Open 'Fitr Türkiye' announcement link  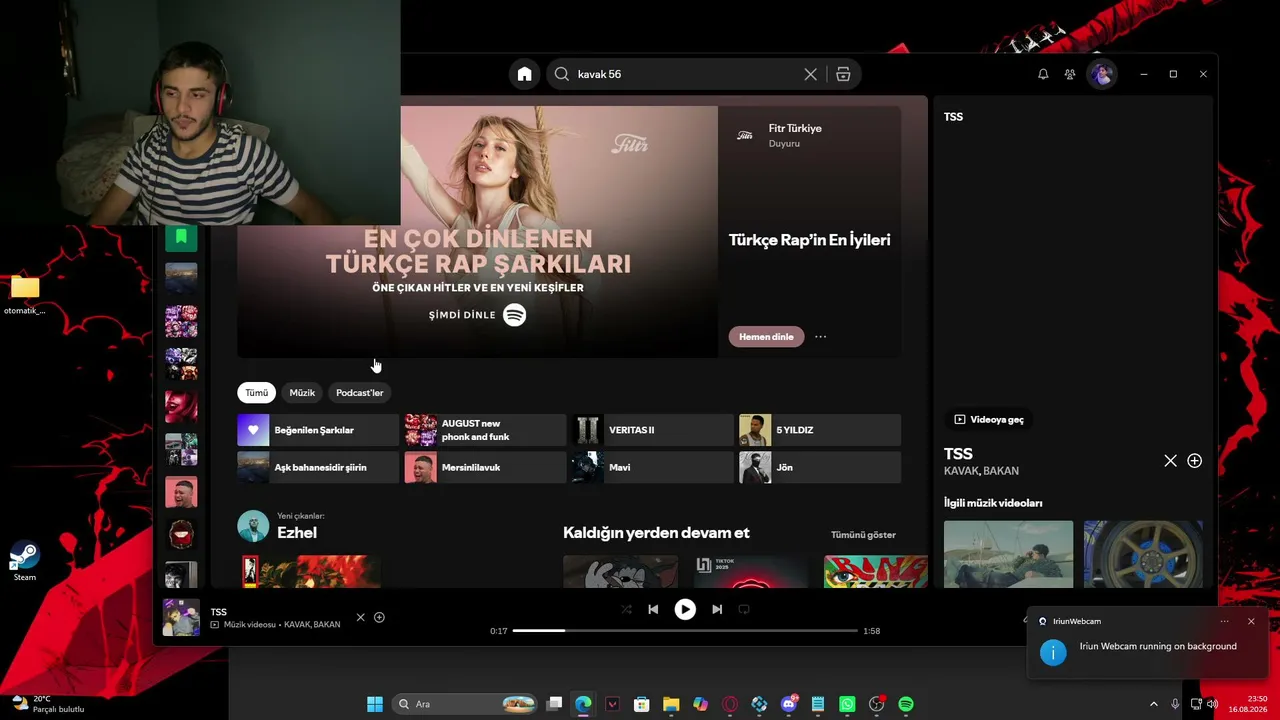click(795, 128)
